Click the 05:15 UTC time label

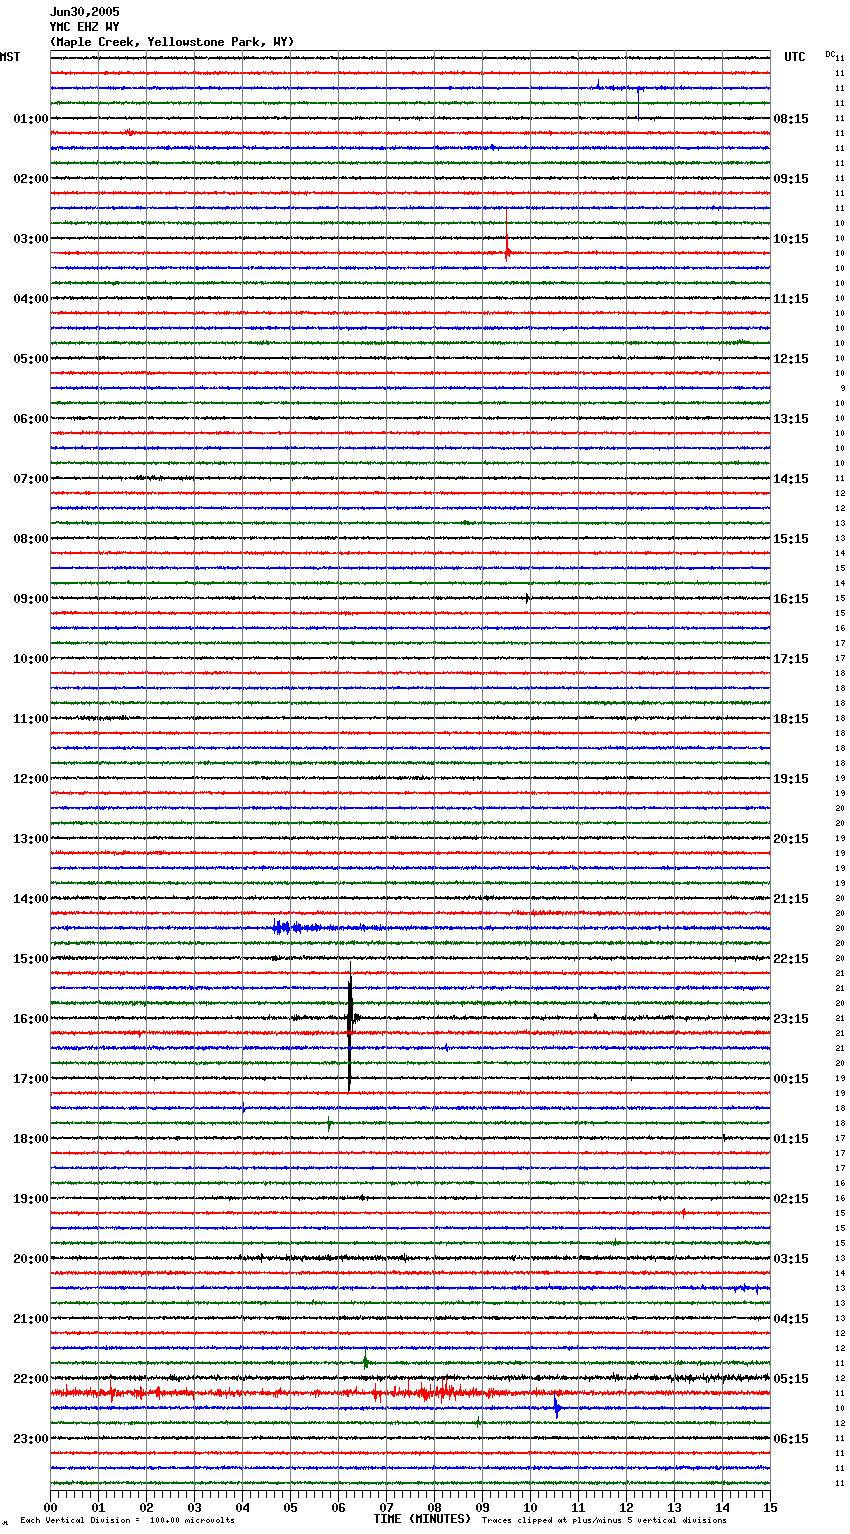point(791,1379)
